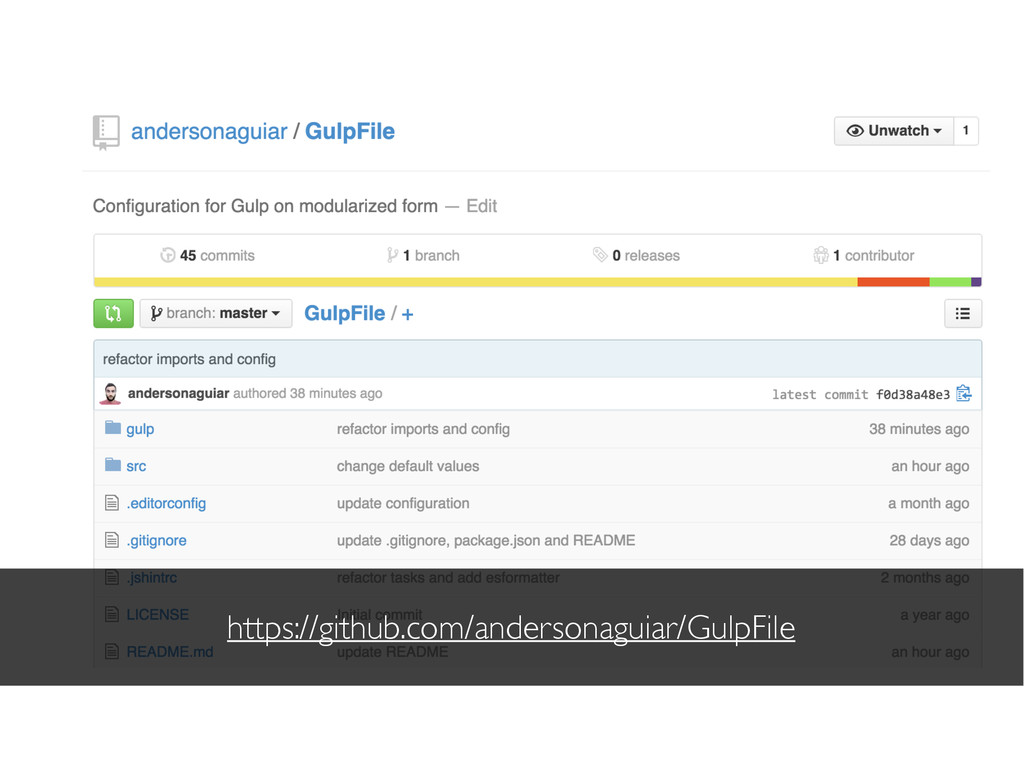This screenshot has height=768, width=1024.
Task: Click the plus to create new file
Action: (x=408, y=315)
